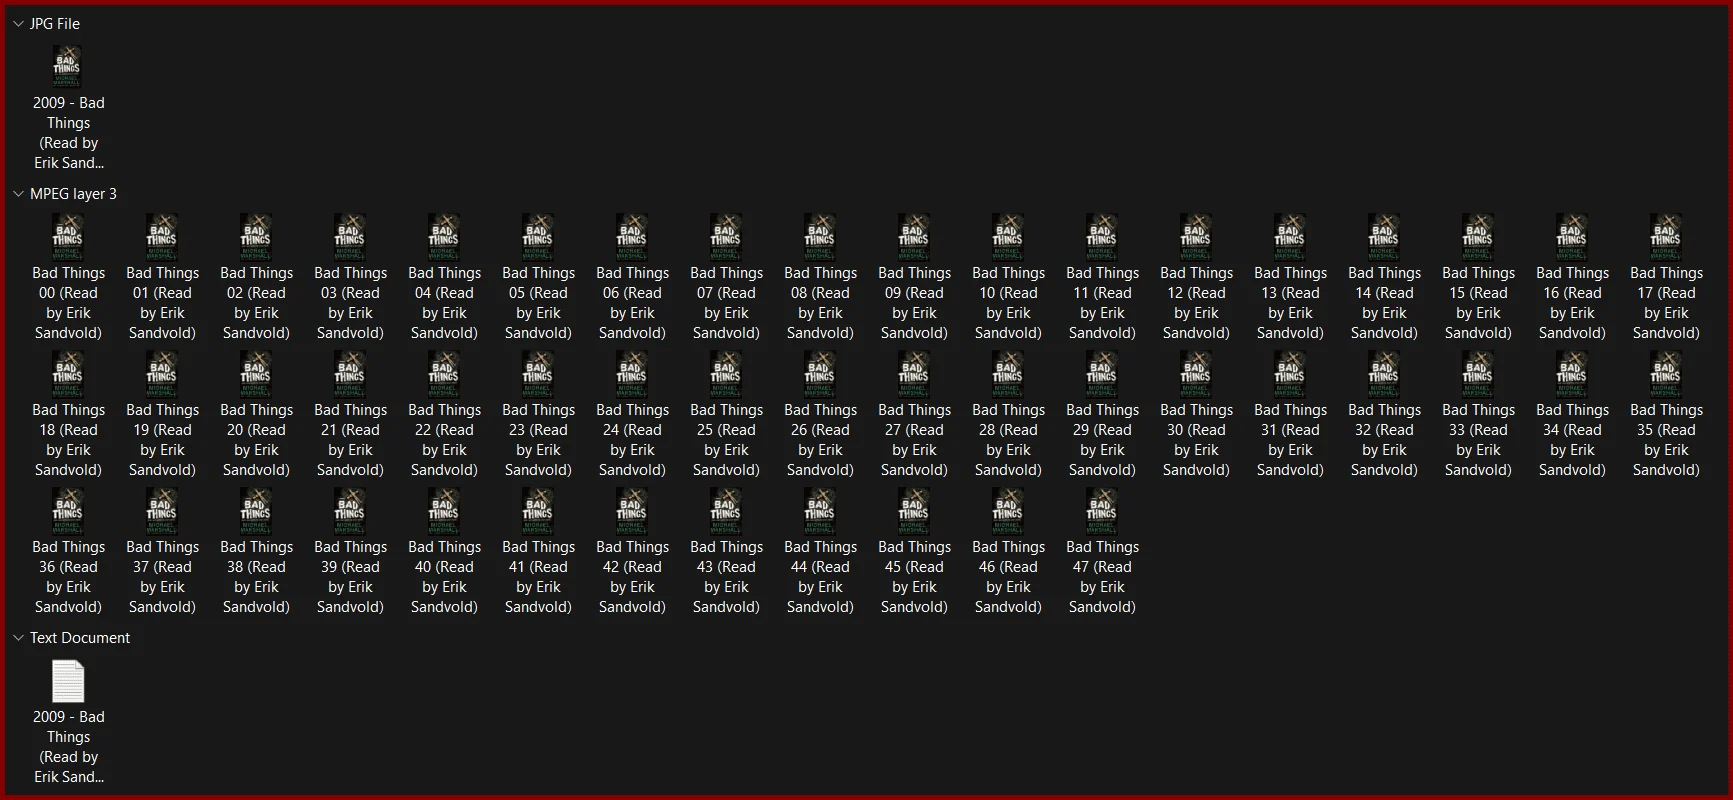Select Bad Things 21 audio file icon
The width and height of the screenshot is (1733, 800).
point(350,374)
